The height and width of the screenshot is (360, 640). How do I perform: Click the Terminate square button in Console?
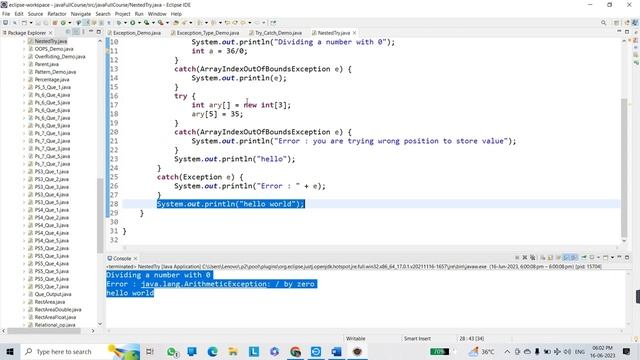517,258
